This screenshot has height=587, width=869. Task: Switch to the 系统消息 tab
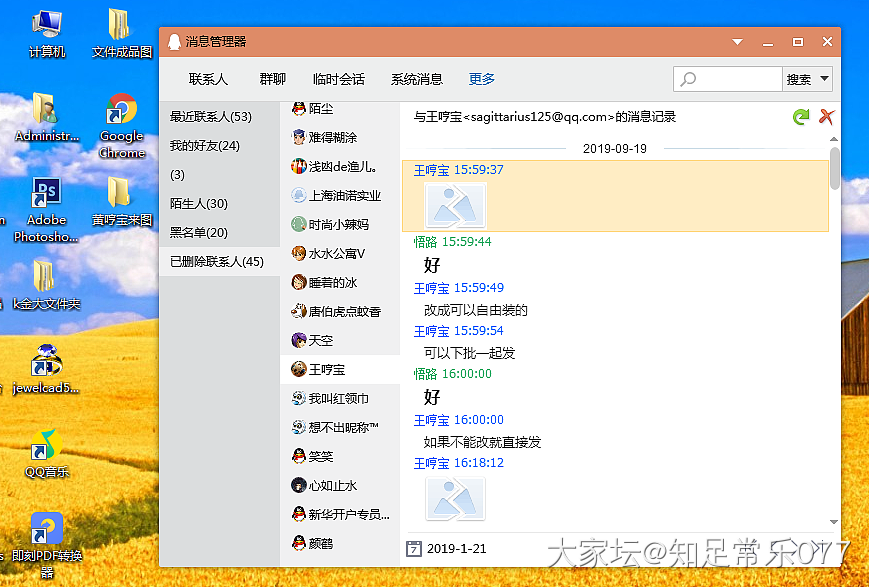click(x=416, y=79)
